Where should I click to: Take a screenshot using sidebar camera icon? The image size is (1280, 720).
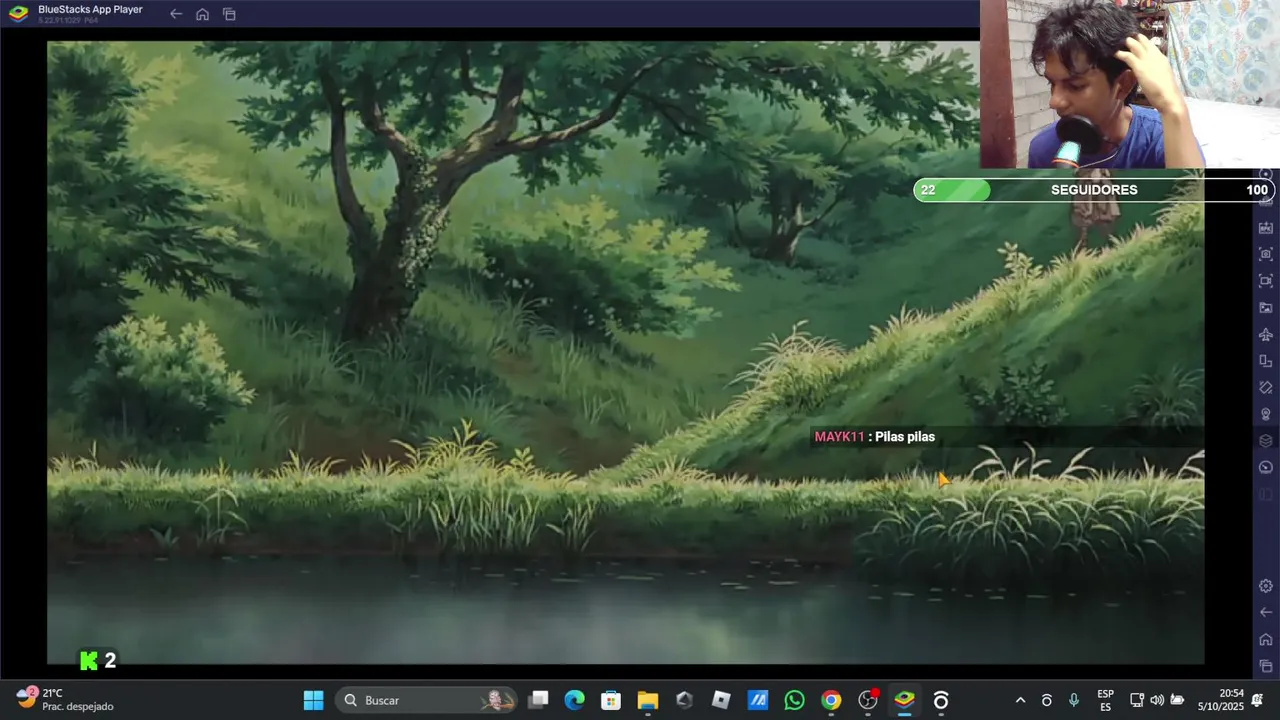(x=1265, y=254)
